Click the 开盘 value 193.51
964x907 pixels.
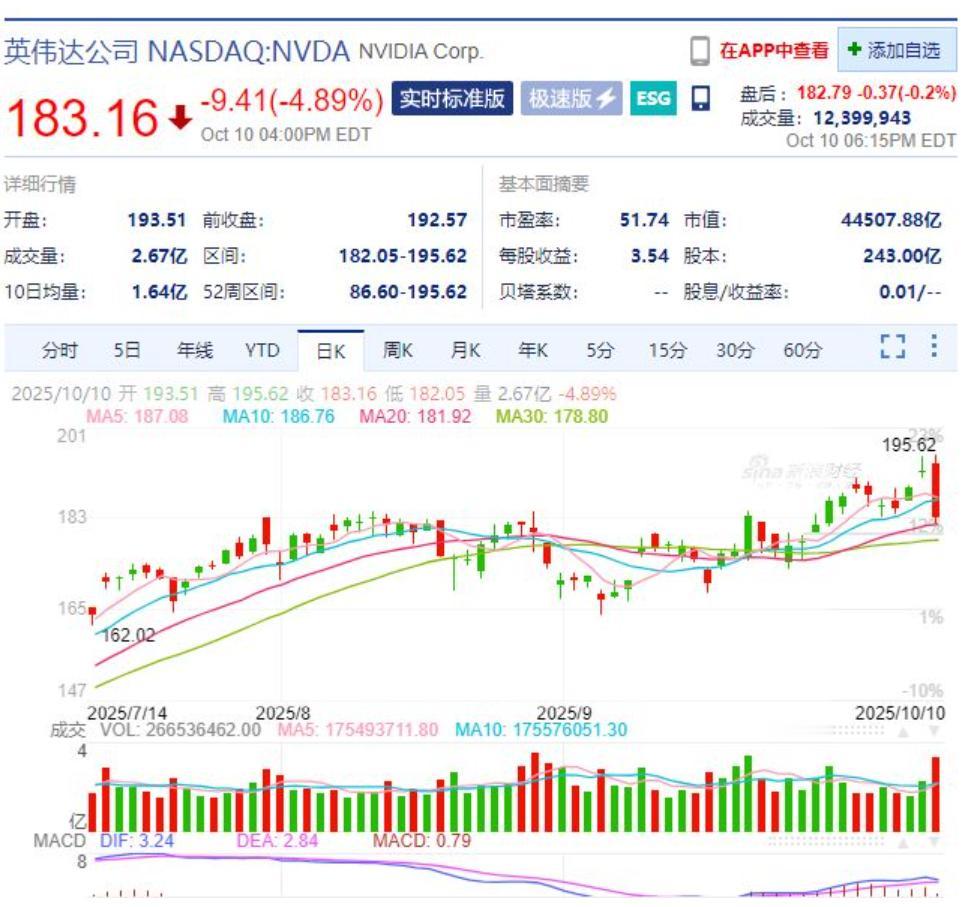[156, 220]
